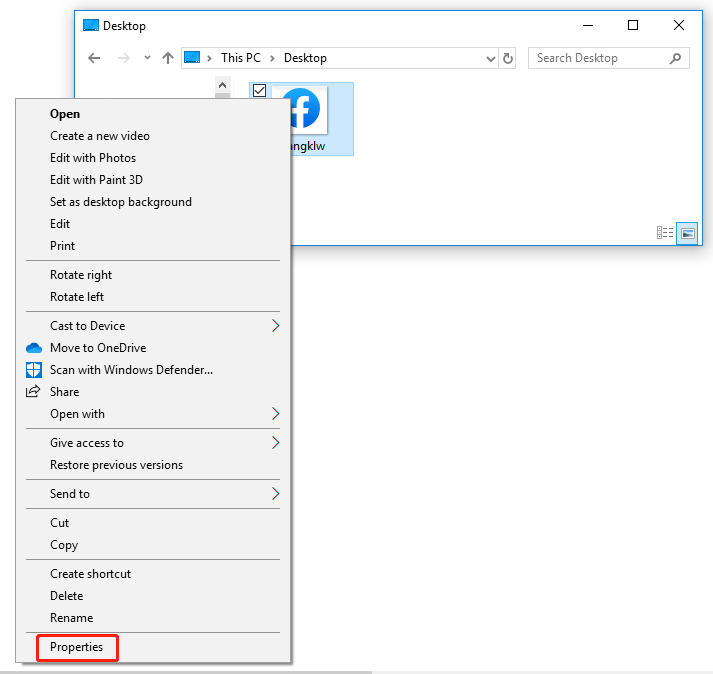The height and width of the screenshot is (674, 713).
Task: Go up one folder level
Action: coord(168,58)
